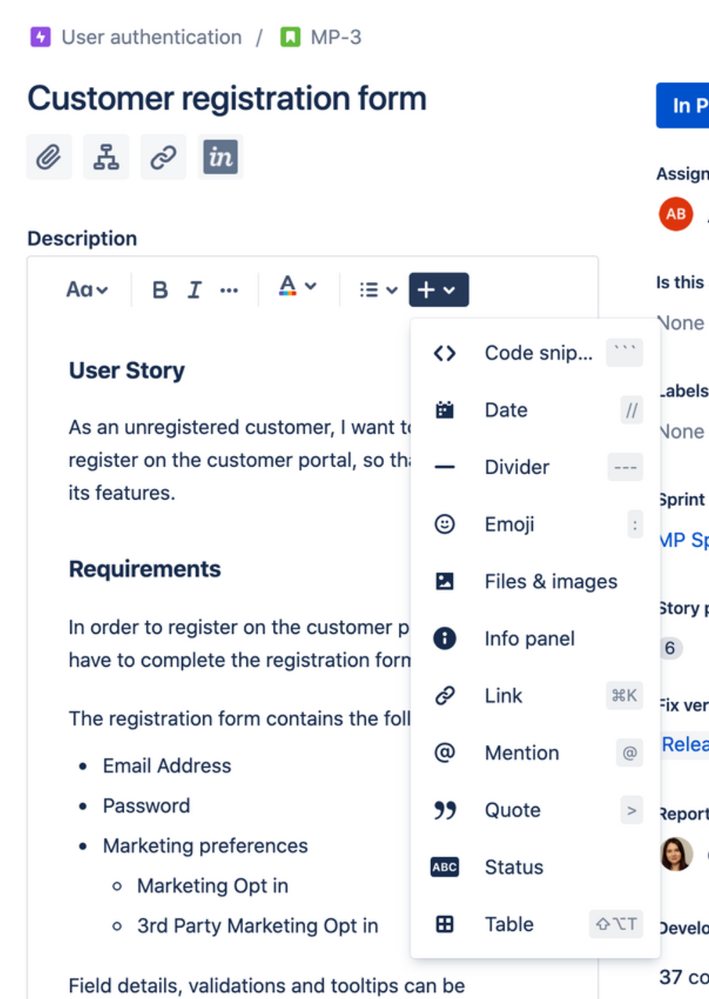Click the AB assignee avatar
The width and height of the screenshot is (709, 999).
tap(676, 213)
